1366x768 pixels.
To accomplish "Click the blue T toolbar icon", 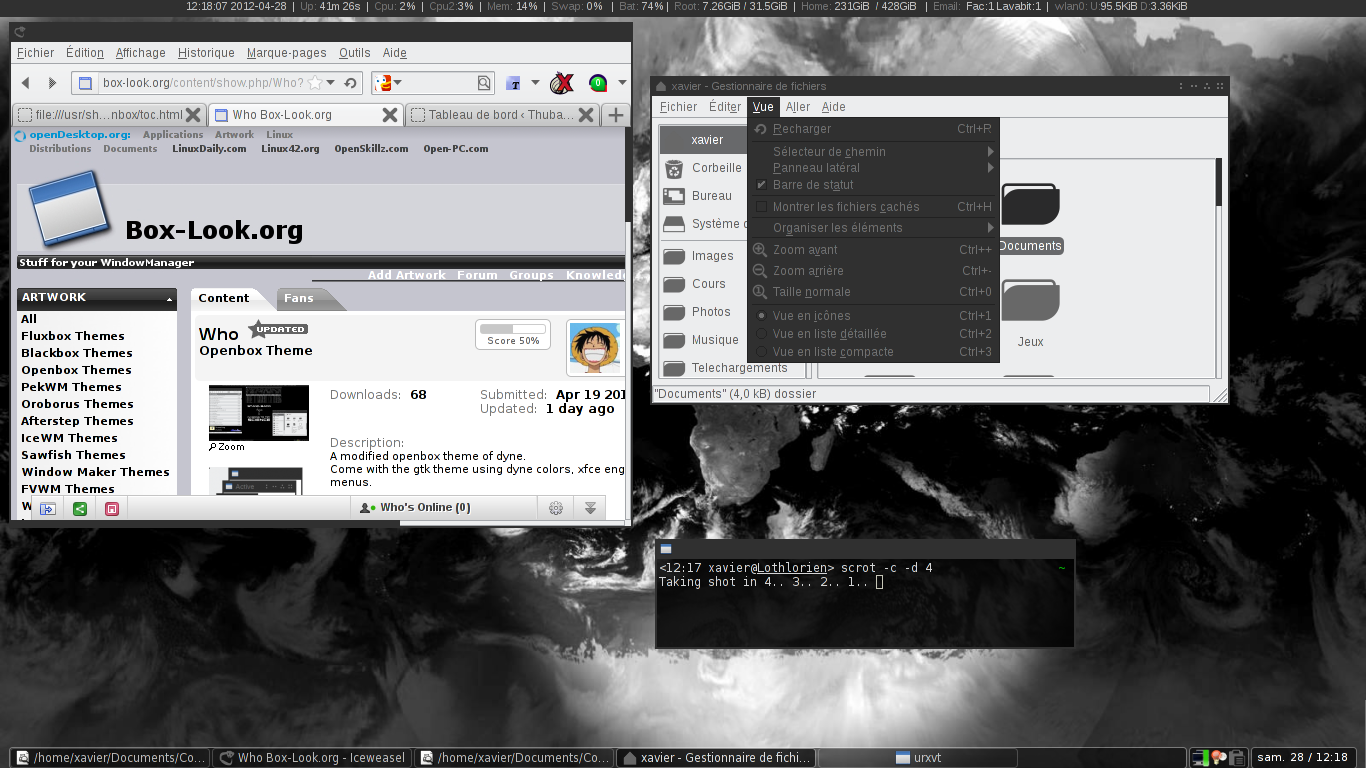I will click(513, 83).
